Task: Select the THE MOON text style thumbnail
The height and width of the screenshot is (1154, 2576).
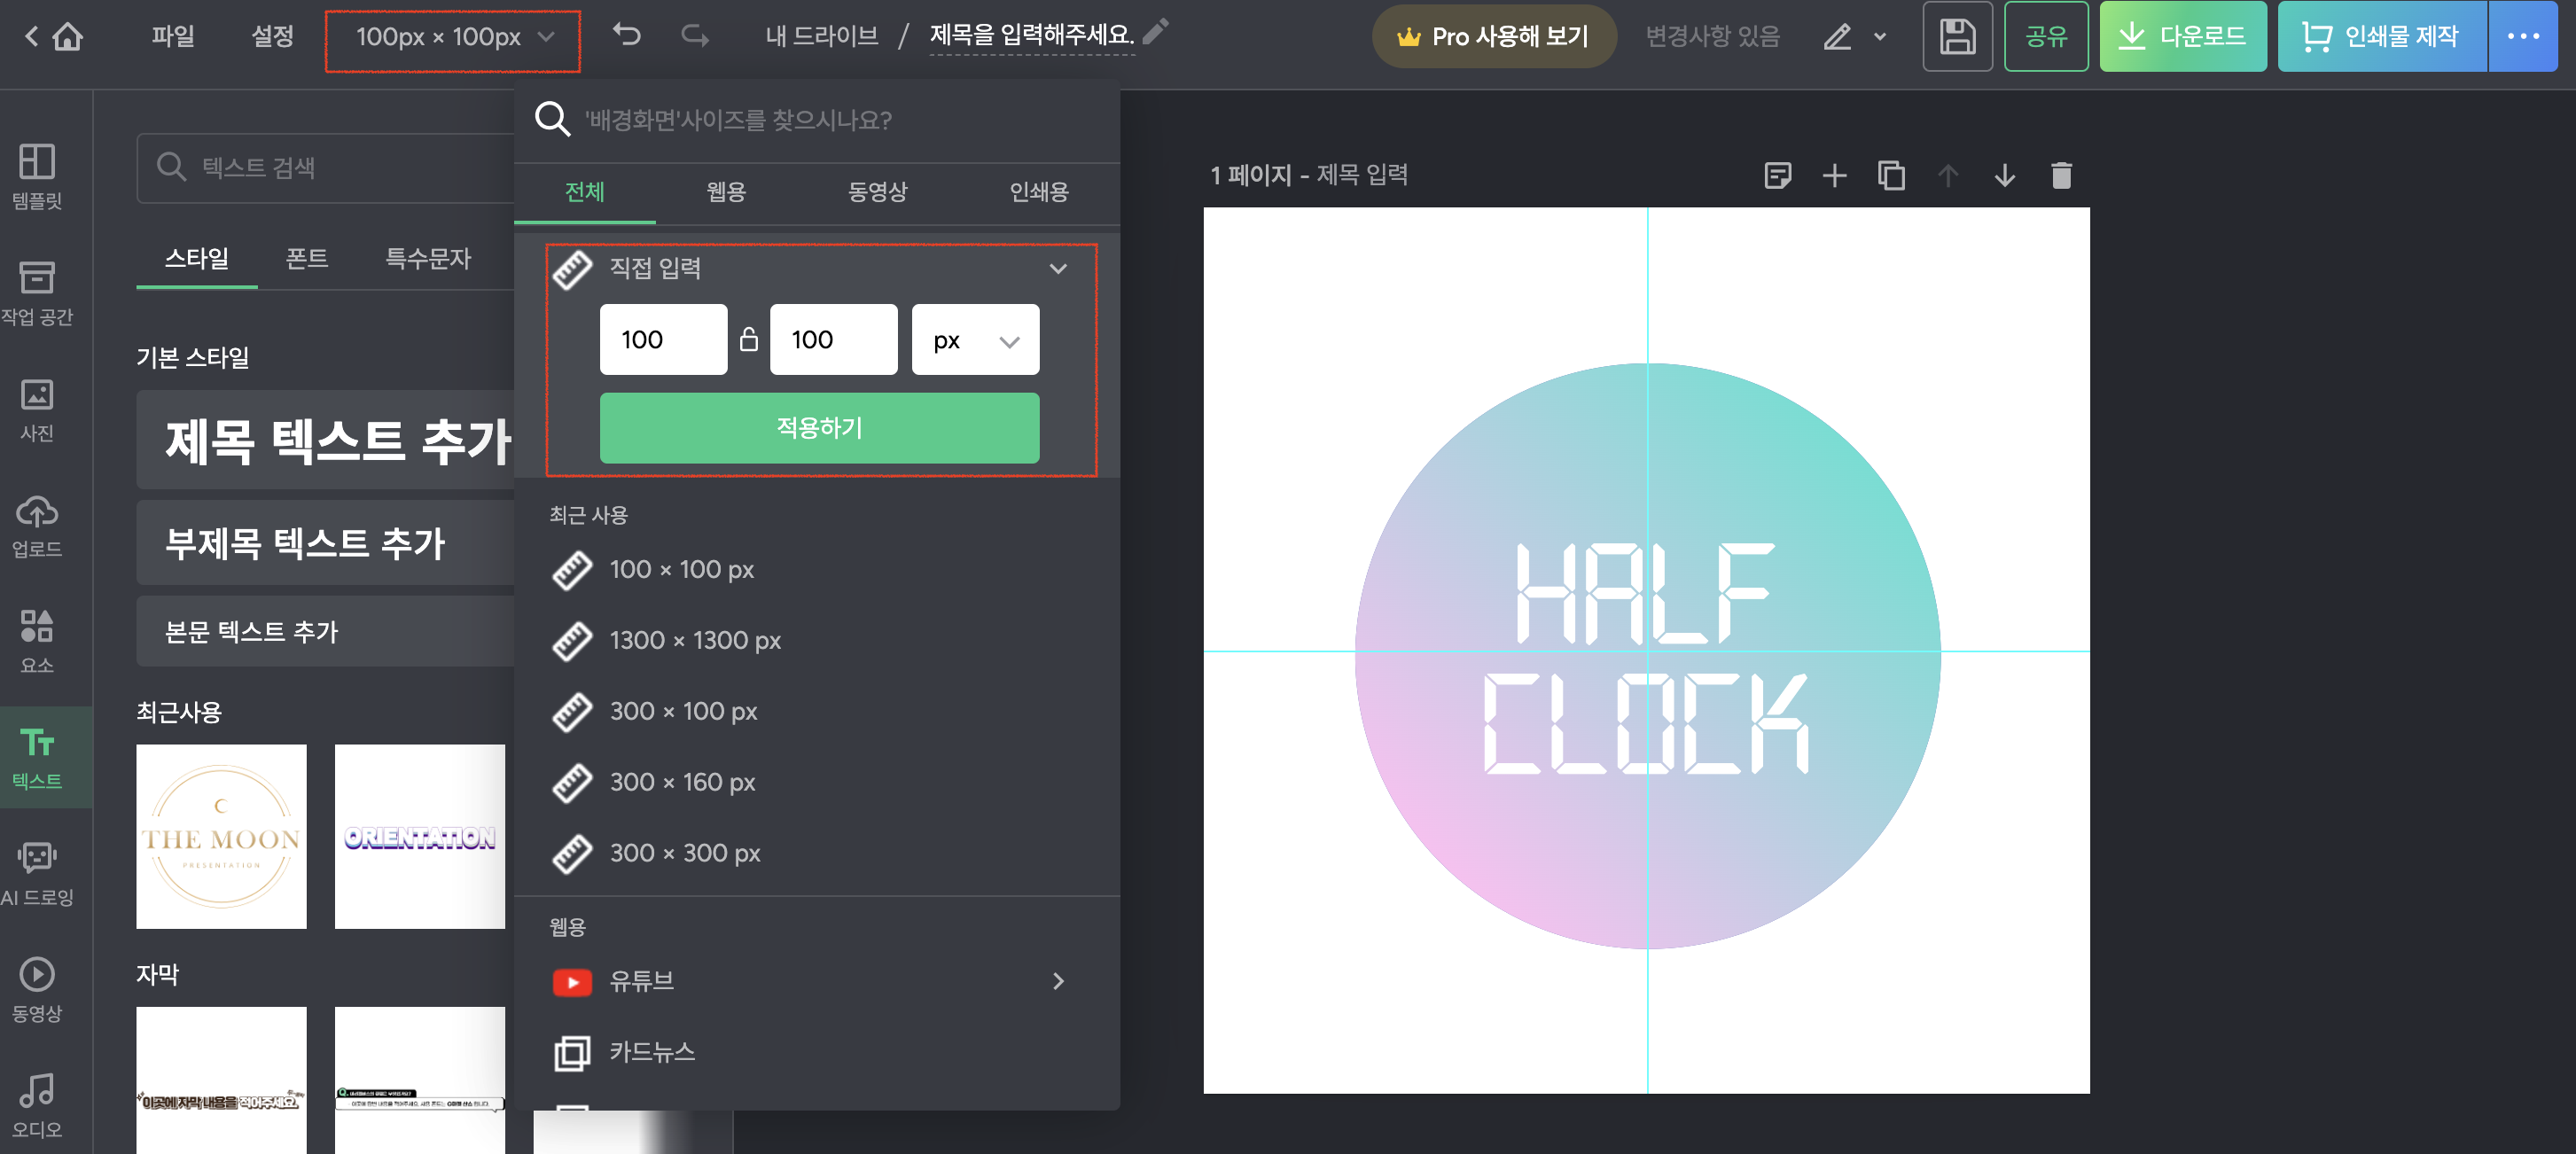Action: tap(221, 836)
